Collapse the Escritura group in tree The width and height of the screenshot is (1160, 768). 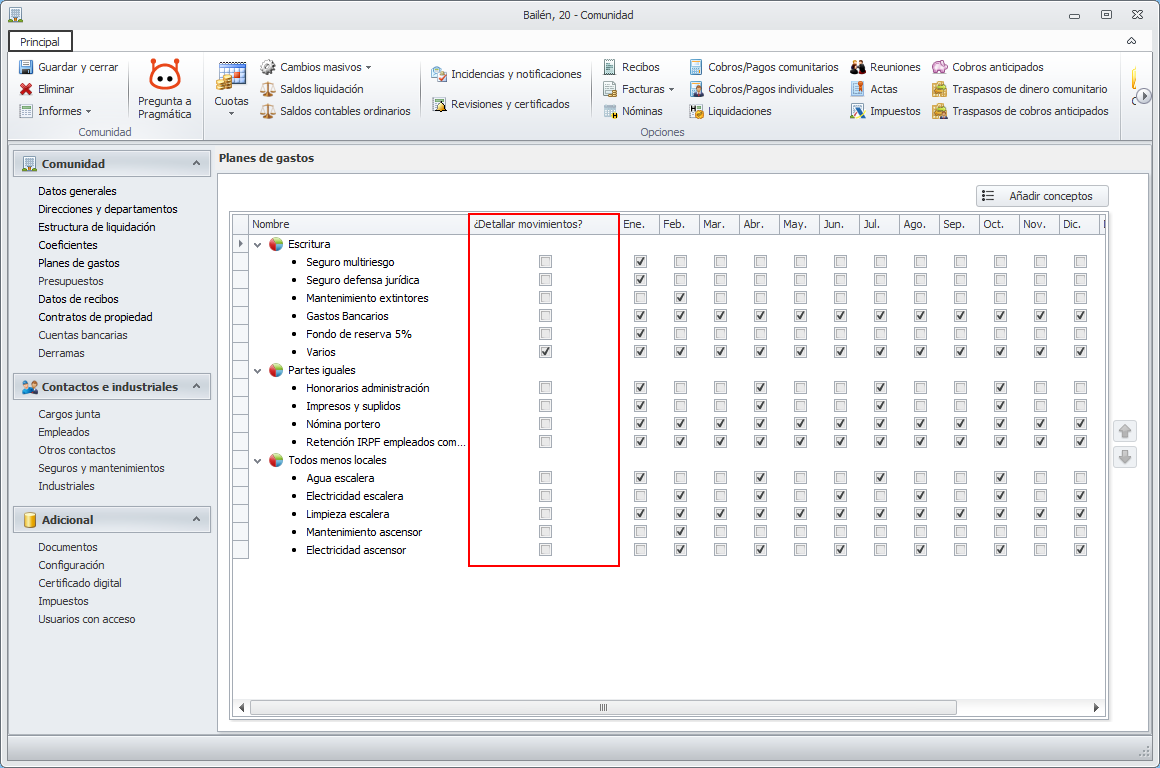[x=258, y=245]
